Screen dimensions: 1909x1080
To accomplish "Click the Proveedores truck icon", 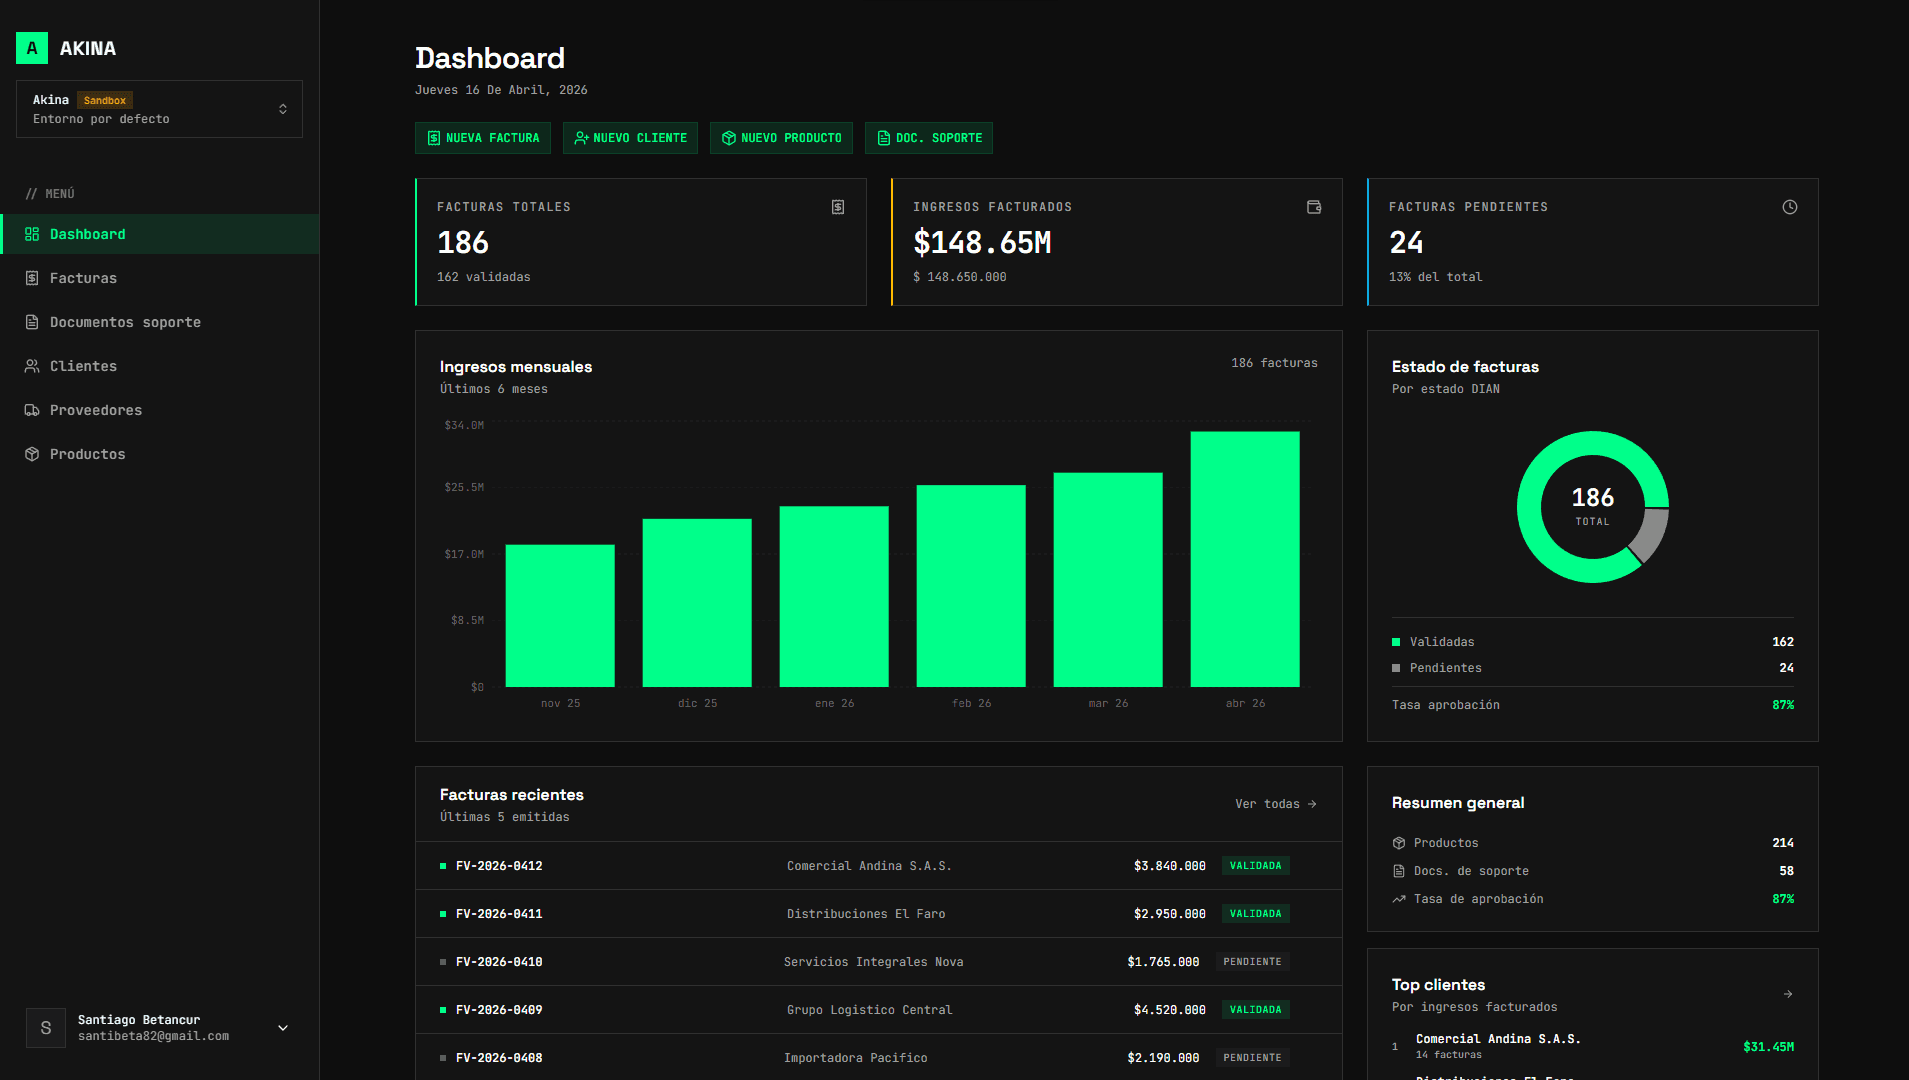I will pyautogui.click(x=32, y=410).
